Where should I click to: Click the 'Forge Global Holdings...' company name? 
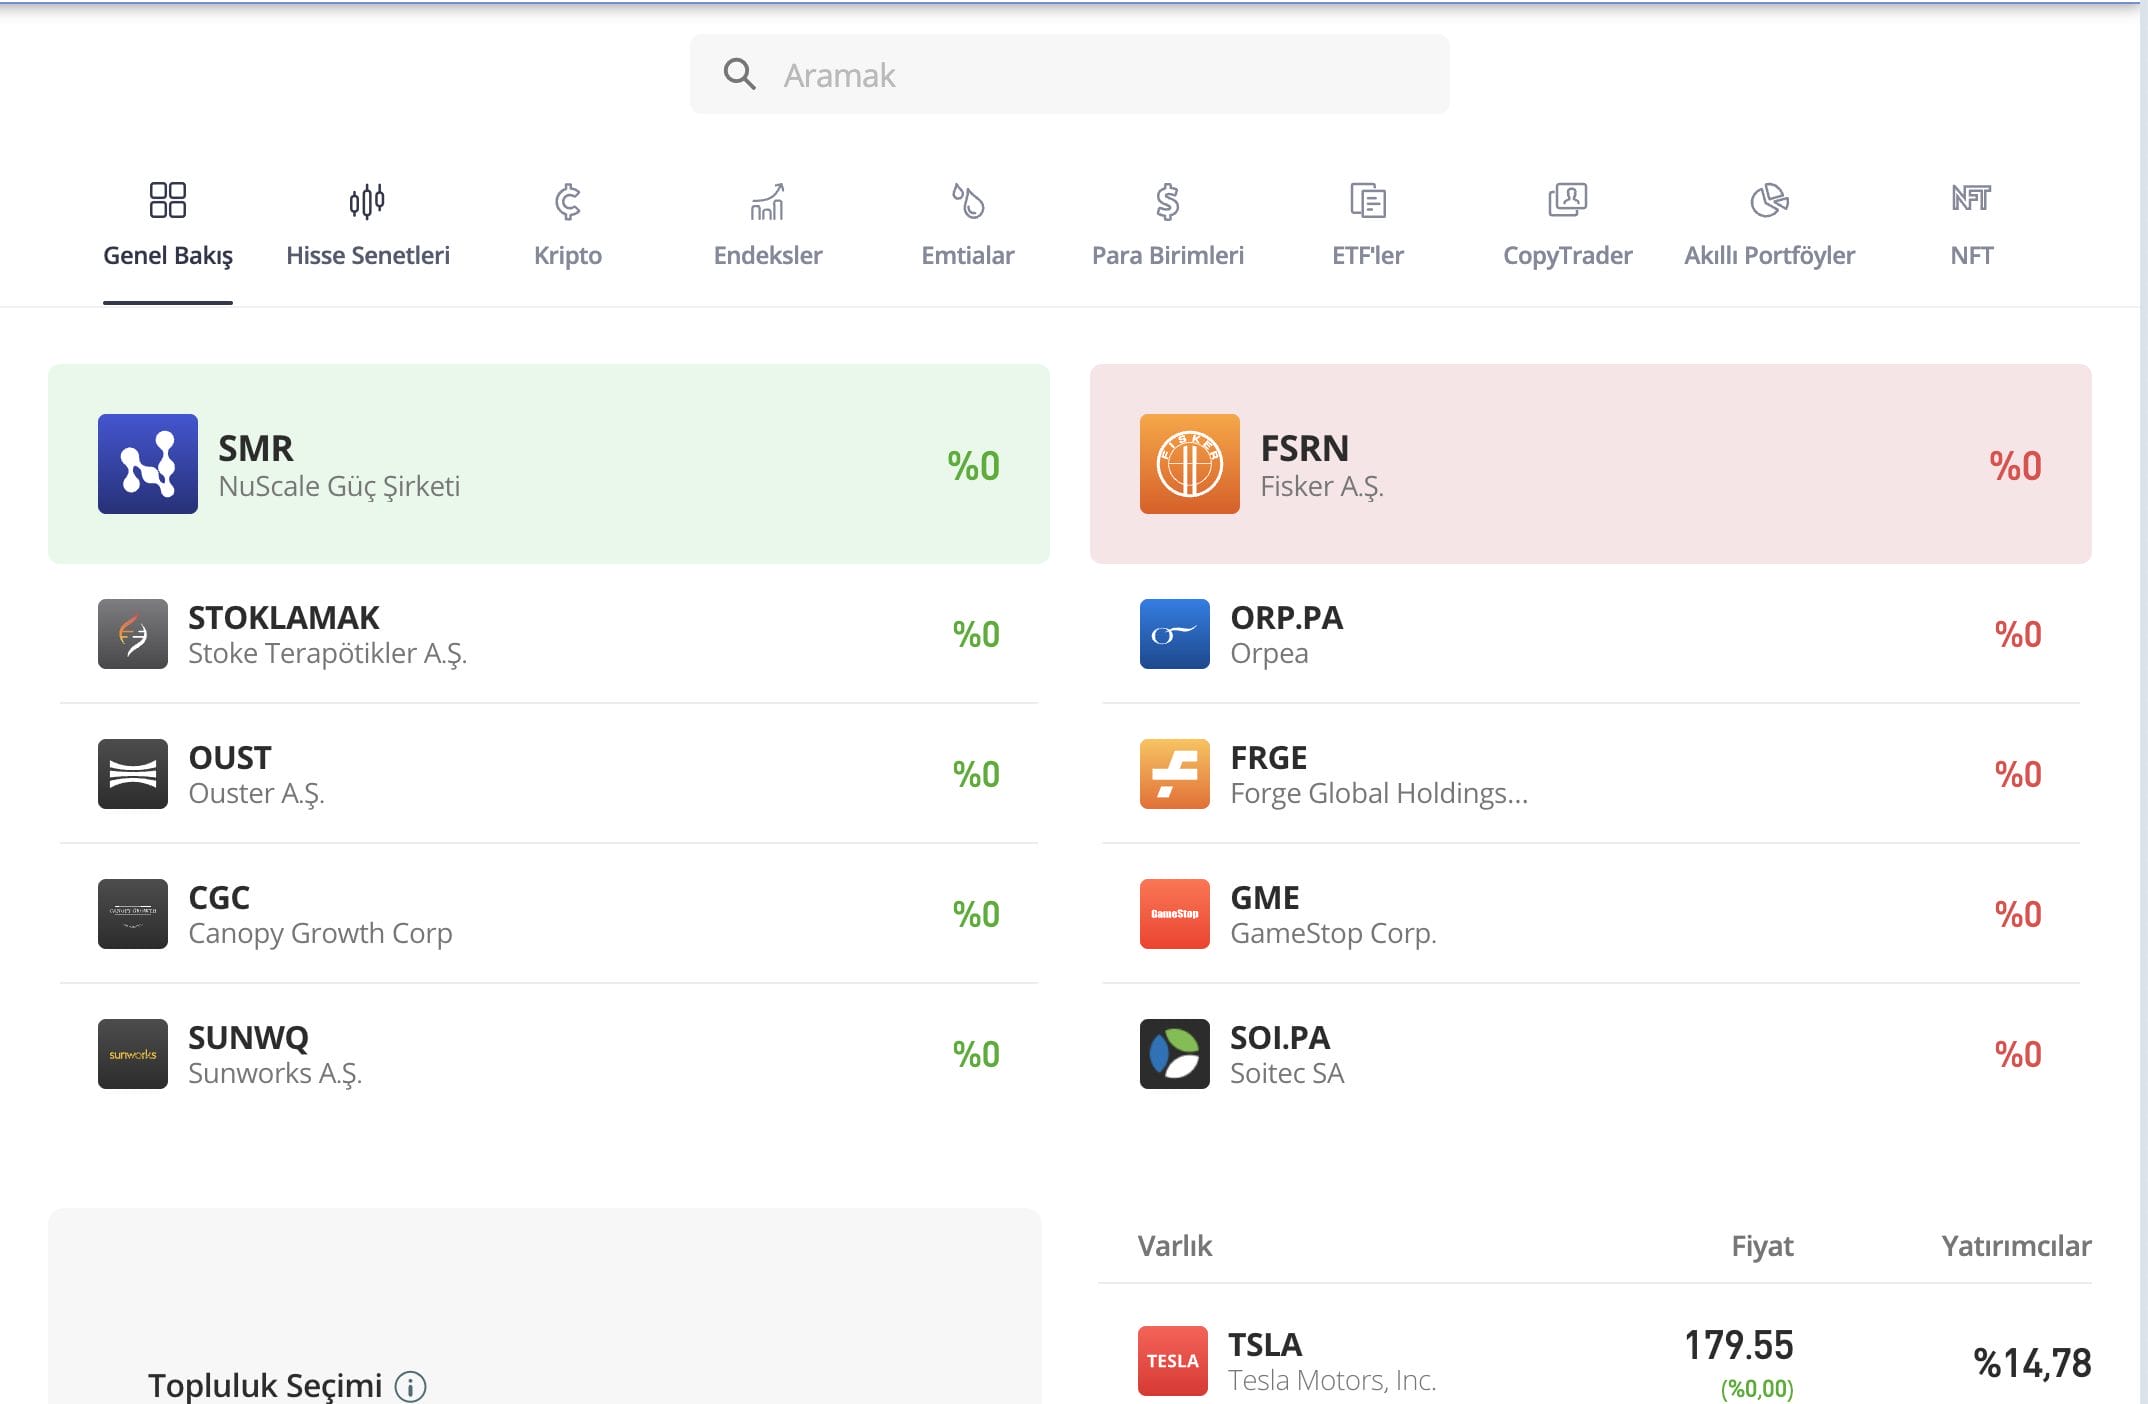point(1379,794)
